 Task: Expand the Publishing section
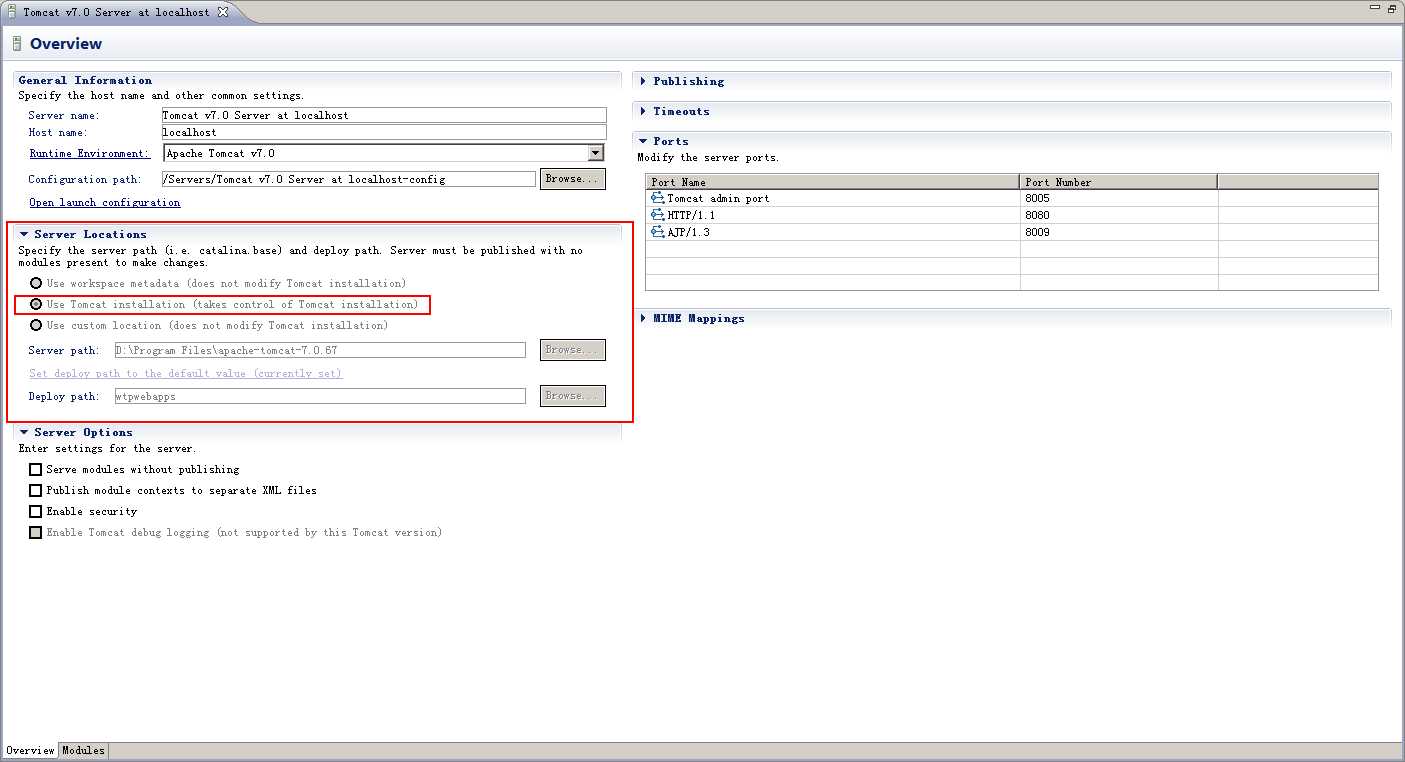[x=643, y=81]
